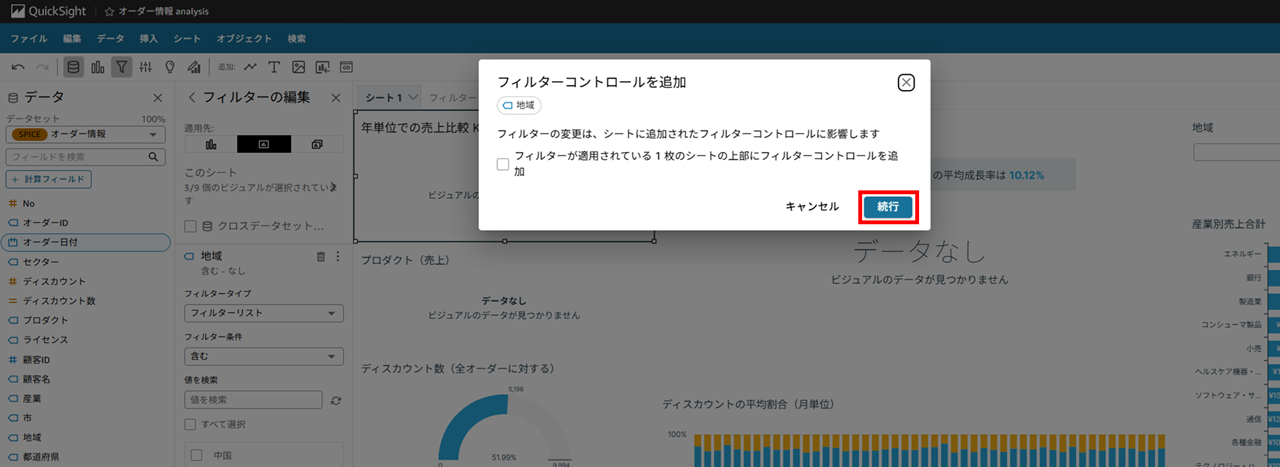Click the redo arrow in the toolbar

click(42, 67)
